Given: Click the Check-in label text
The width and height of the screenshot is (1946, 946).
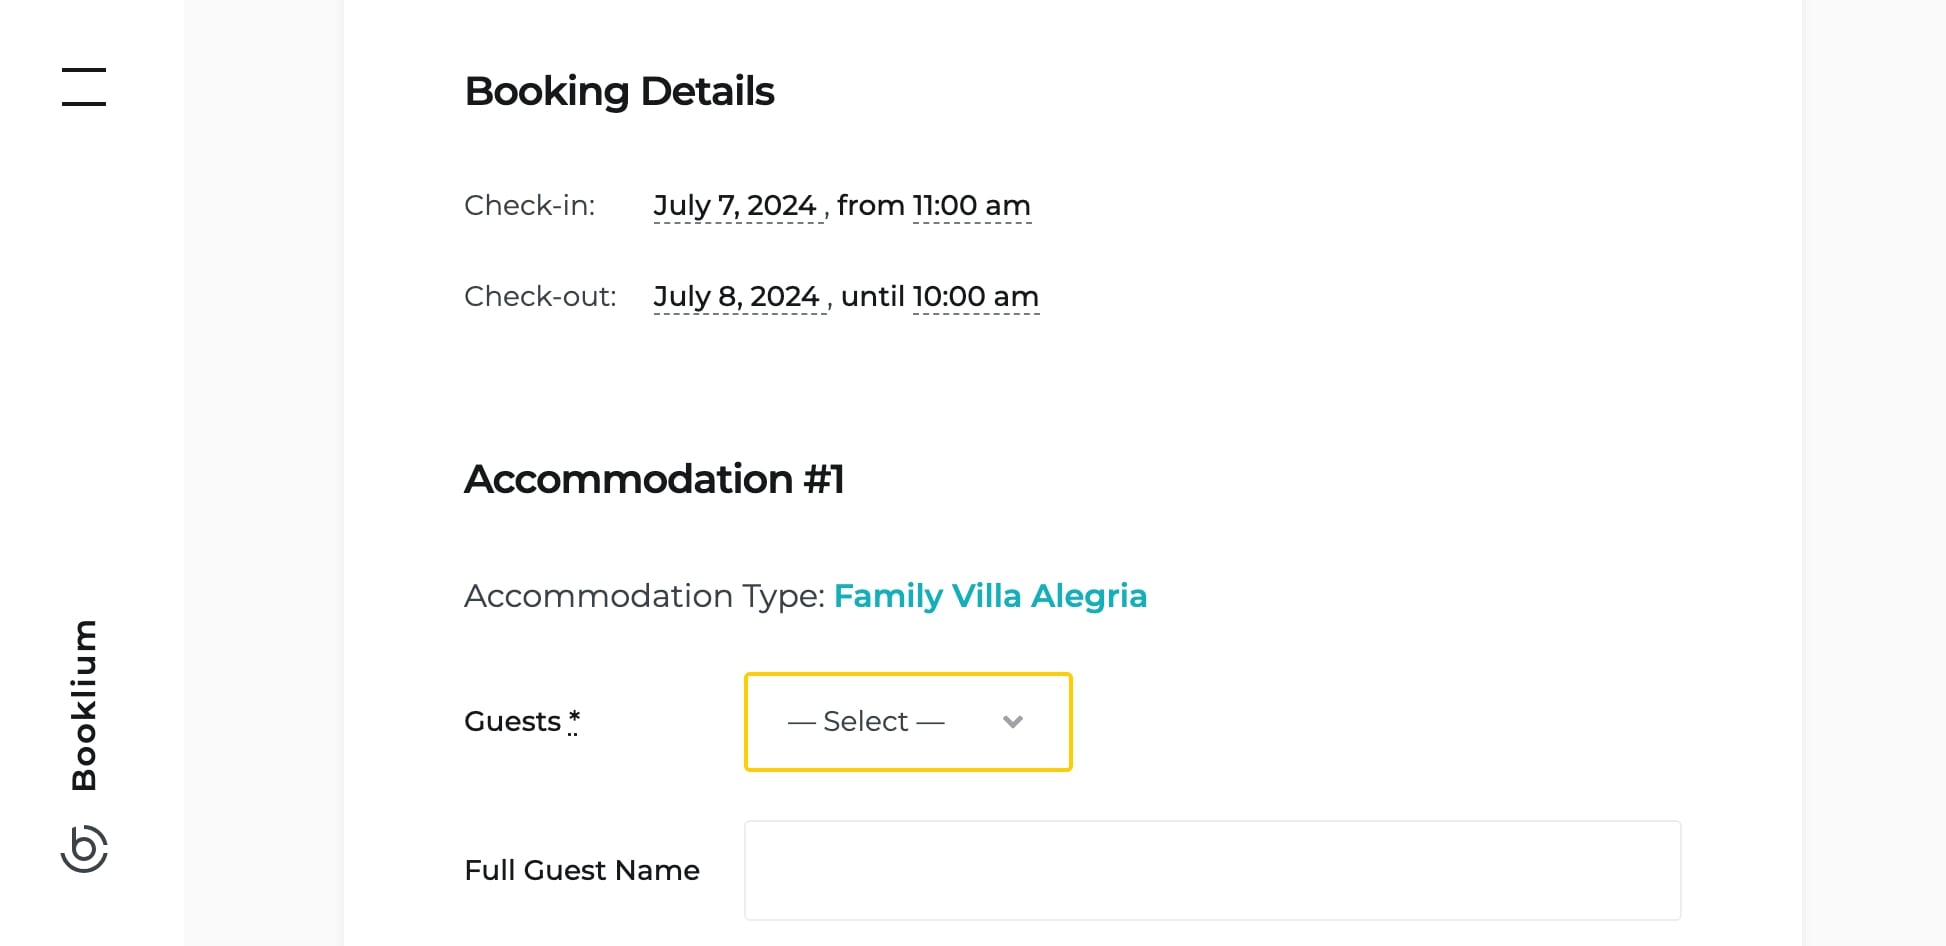Looking at the screenshot, I should click(529, 206).
